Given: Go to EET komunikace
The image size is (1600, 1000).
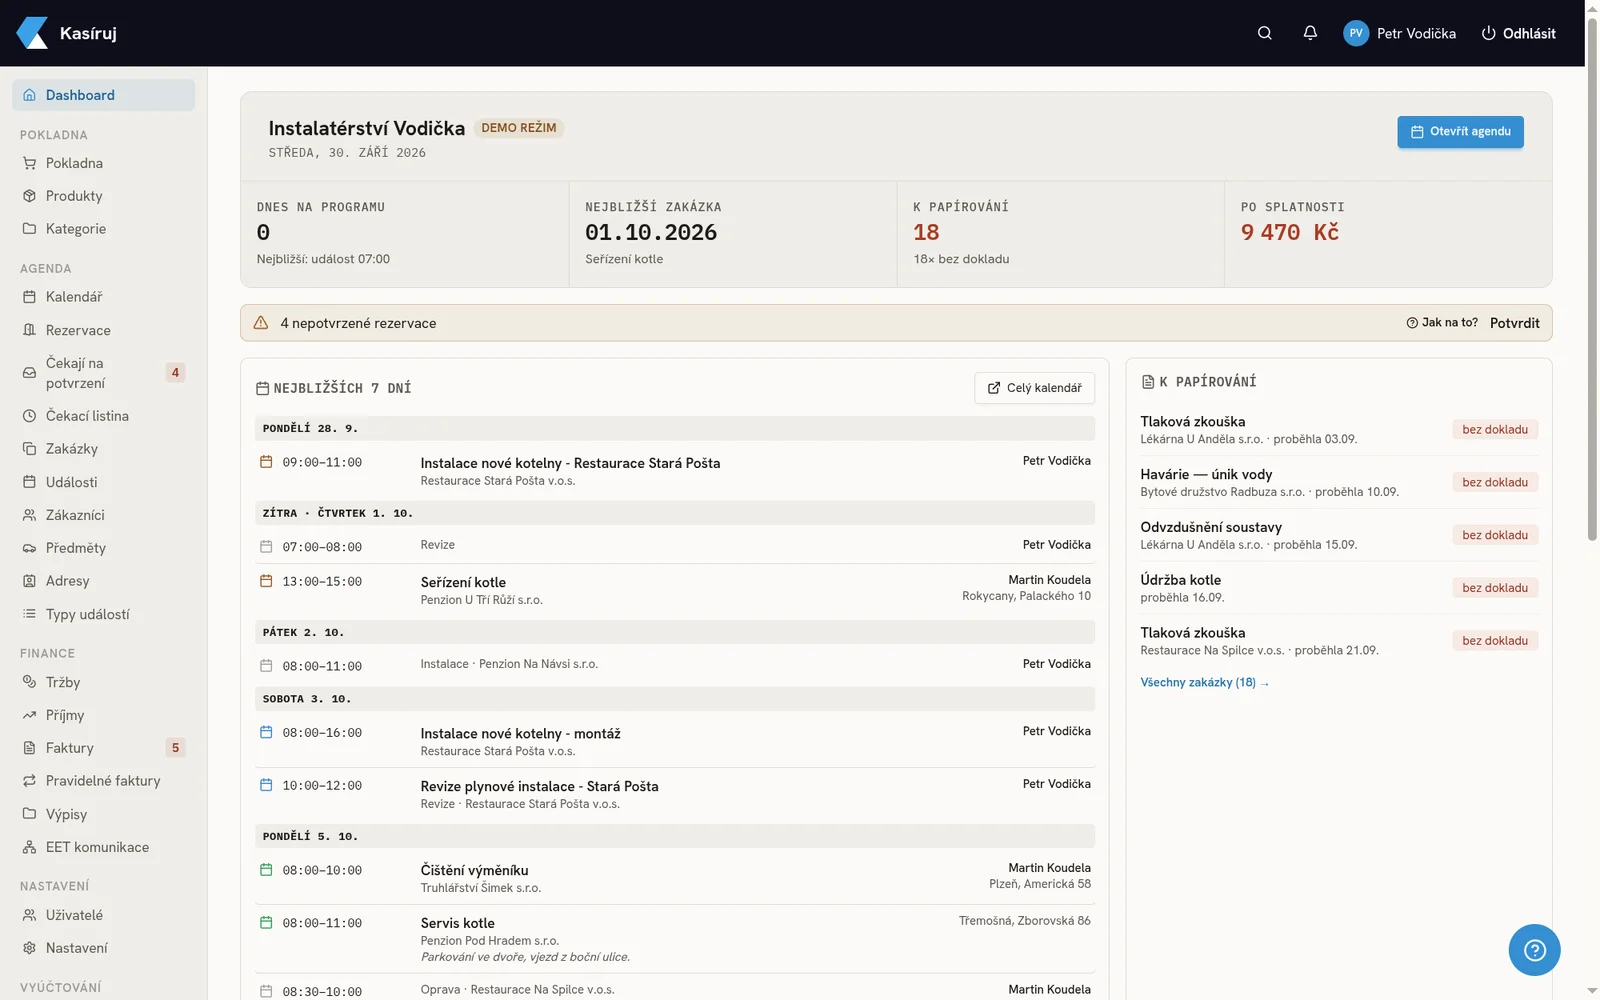Looking at the screenshot, I should coord(103,847).
